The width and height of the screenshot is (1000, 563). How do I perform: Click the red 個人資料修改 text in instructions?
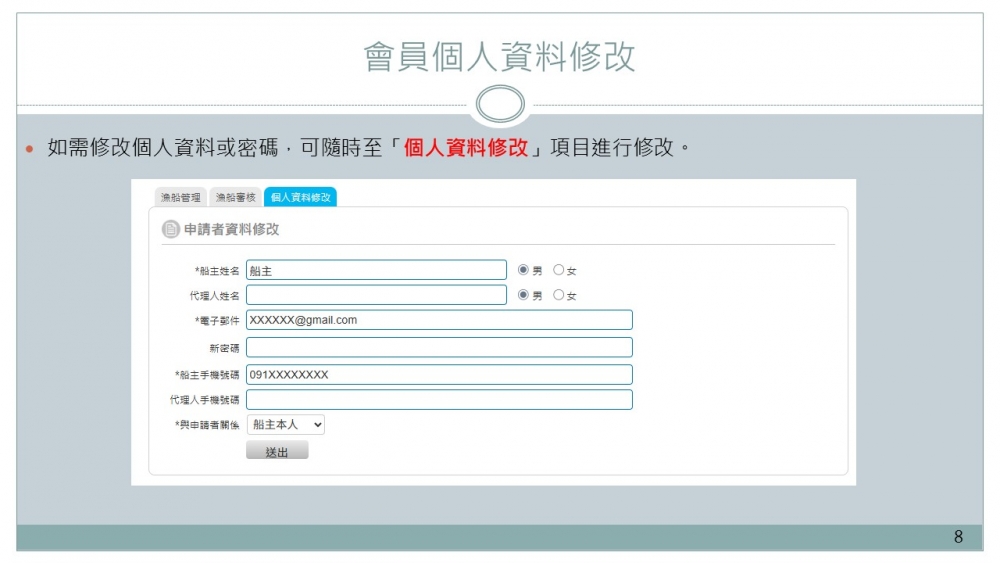point(465,148)
